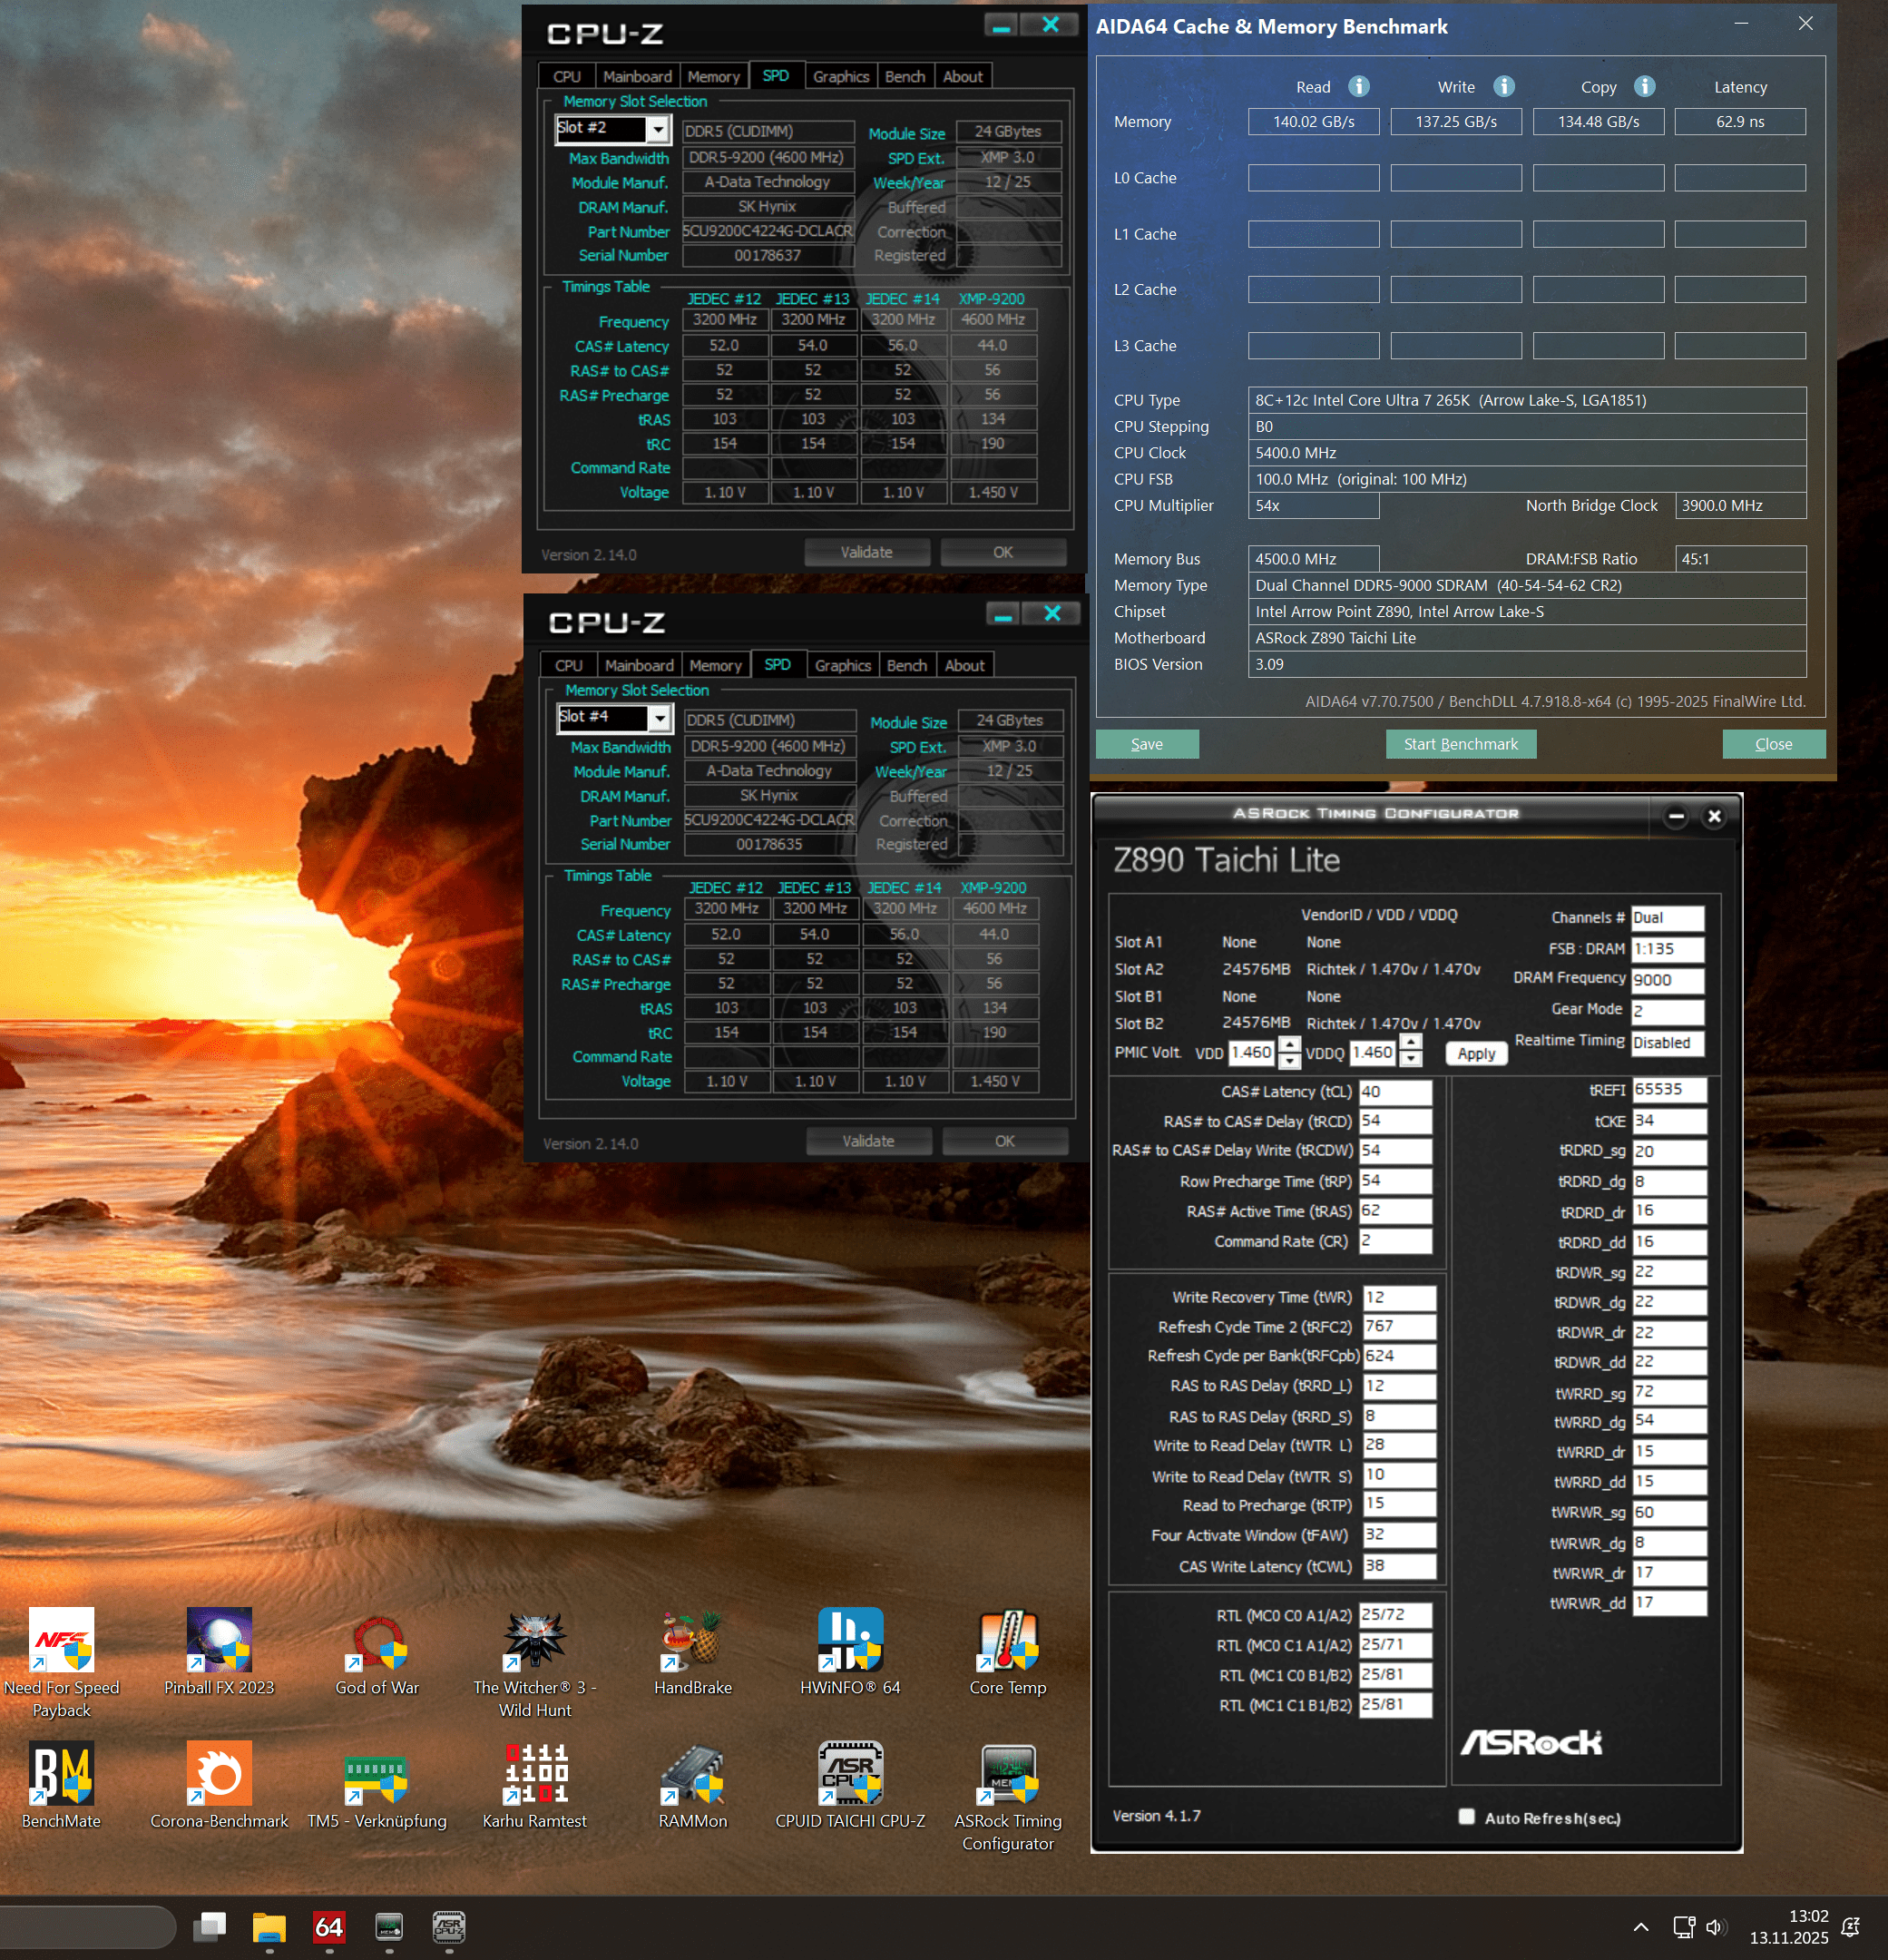Viewport: 1888px width, 1960px height.
Task: Click the Copy info icon in AIDA64
Action: point(1644,87)
